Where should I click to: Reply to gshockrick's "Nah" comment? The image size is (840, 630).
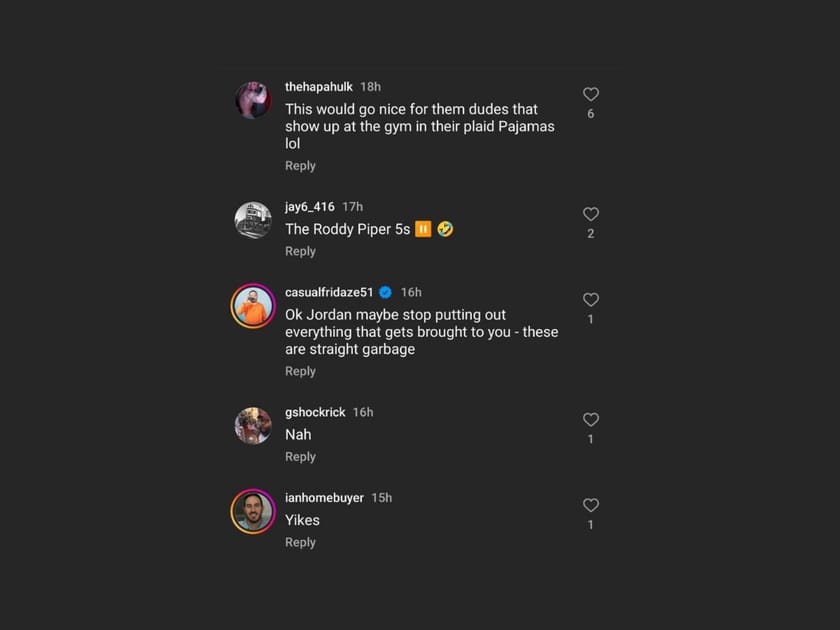[x=300, y=457]
